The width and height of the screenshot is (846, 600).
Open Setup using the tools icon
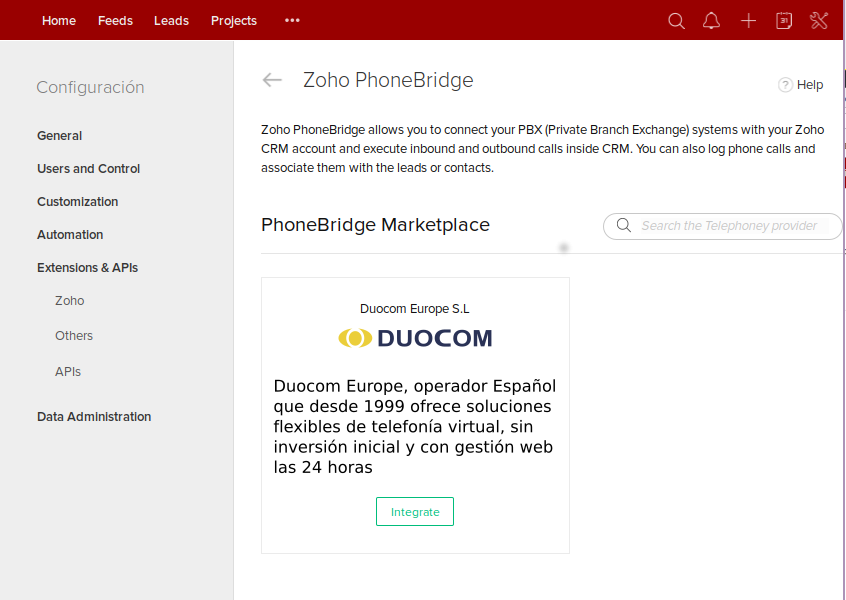pyautogui.click(x=819, y=20)
